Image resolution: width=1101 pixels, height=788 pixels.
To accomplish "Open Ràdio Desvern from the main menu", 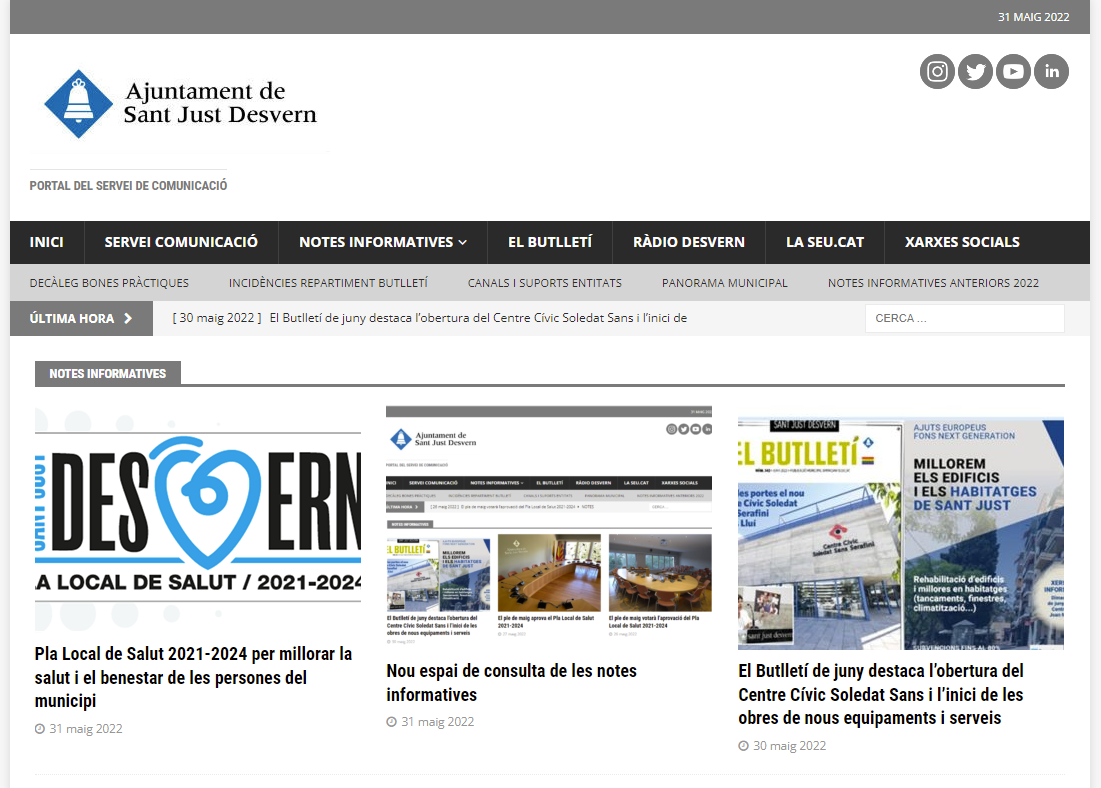I will click(x=689, y=242).
